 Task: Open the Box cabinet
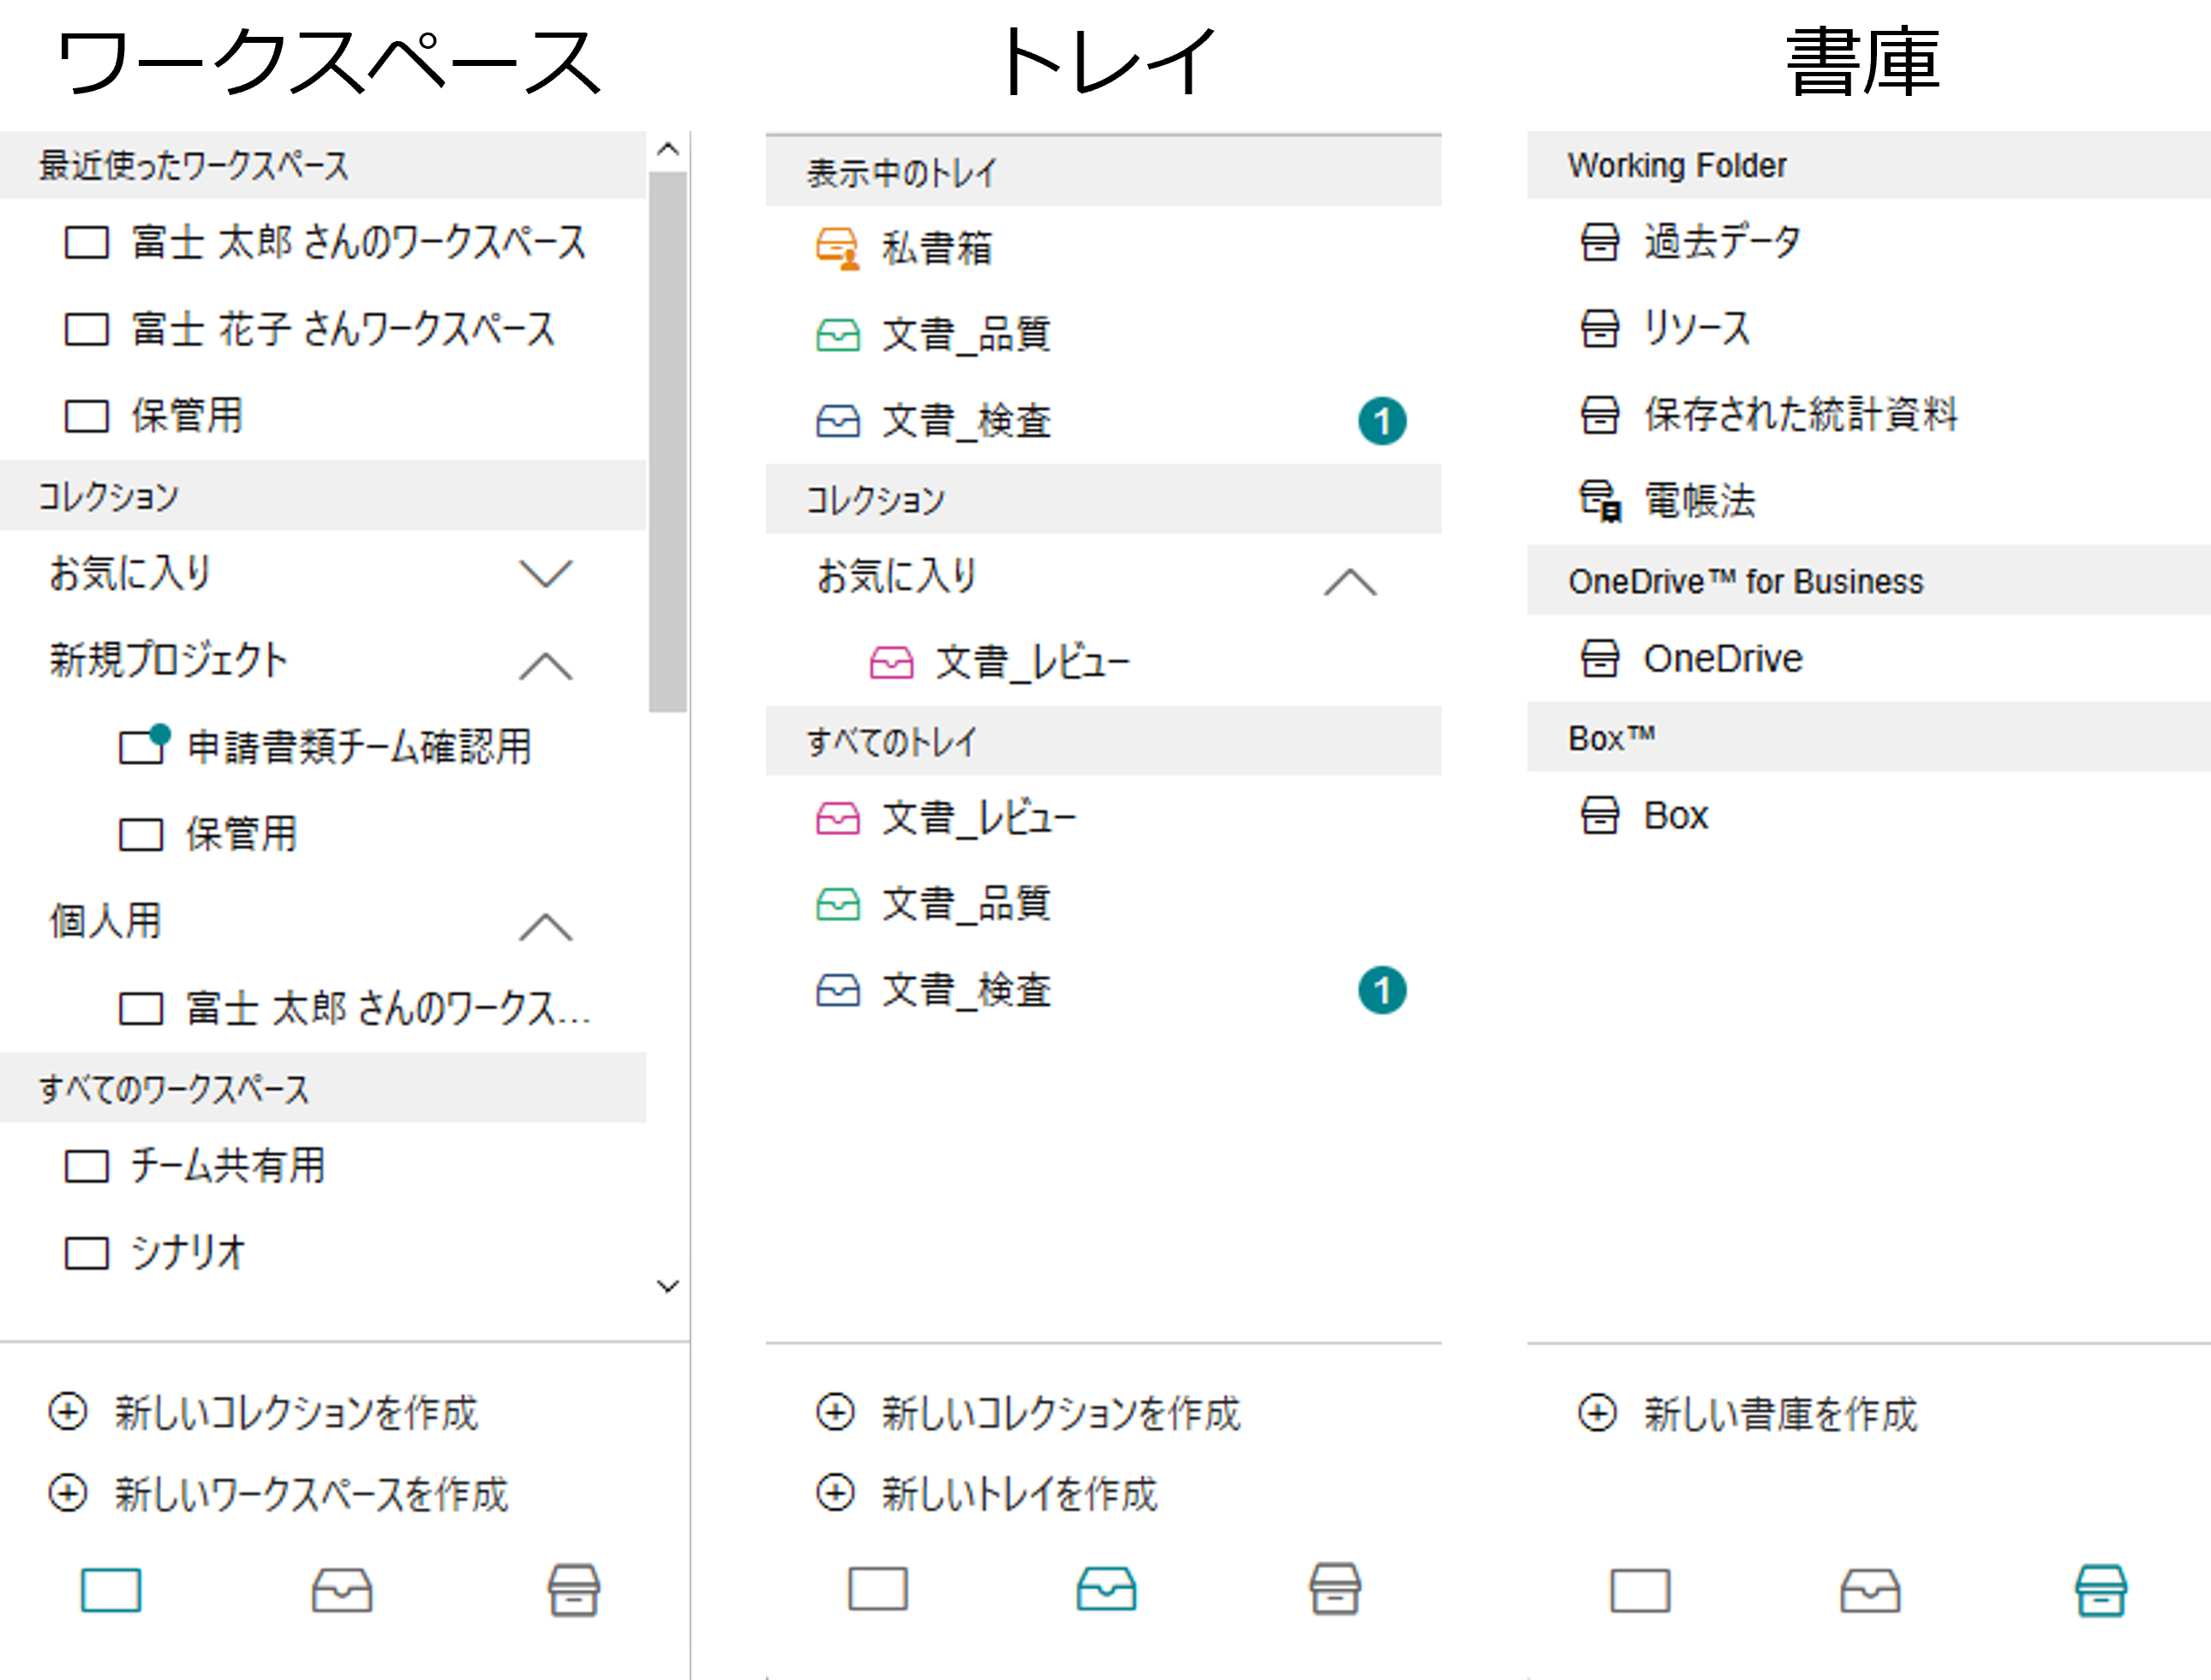[1868, 815]
